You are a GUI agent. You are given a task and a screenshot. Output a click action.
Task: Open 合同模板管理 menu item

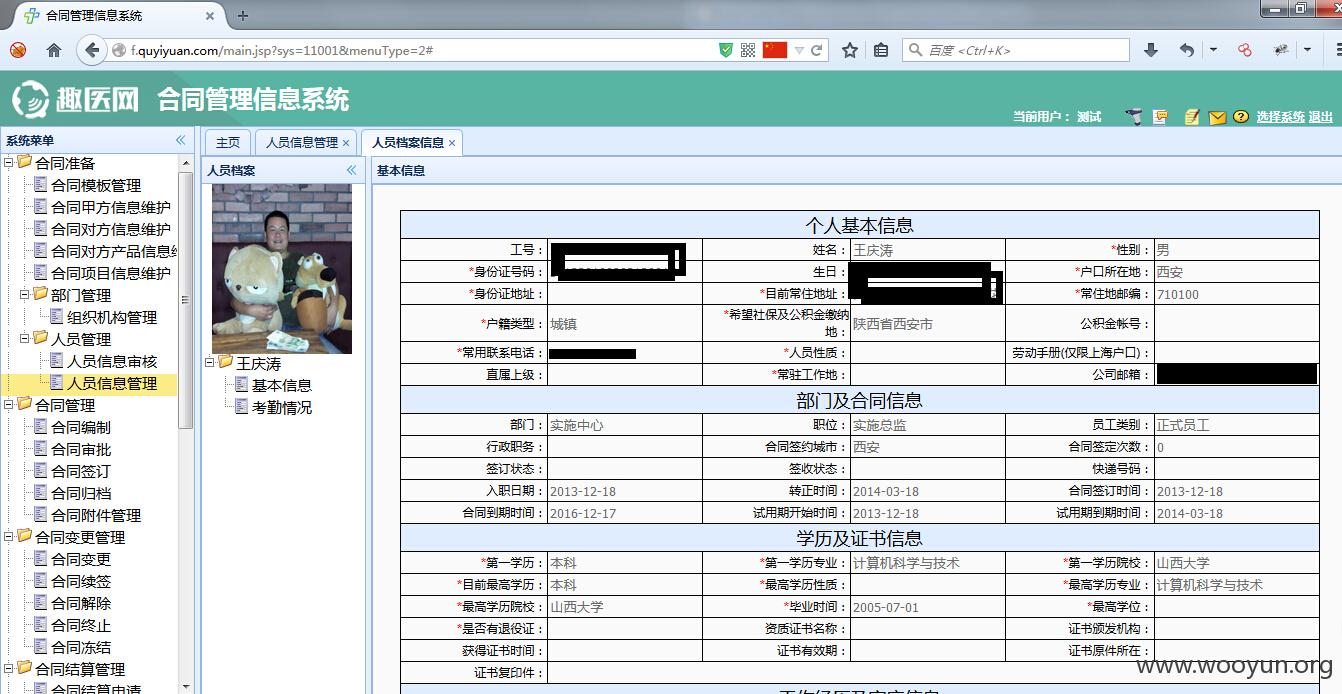[x=96, y=185]
